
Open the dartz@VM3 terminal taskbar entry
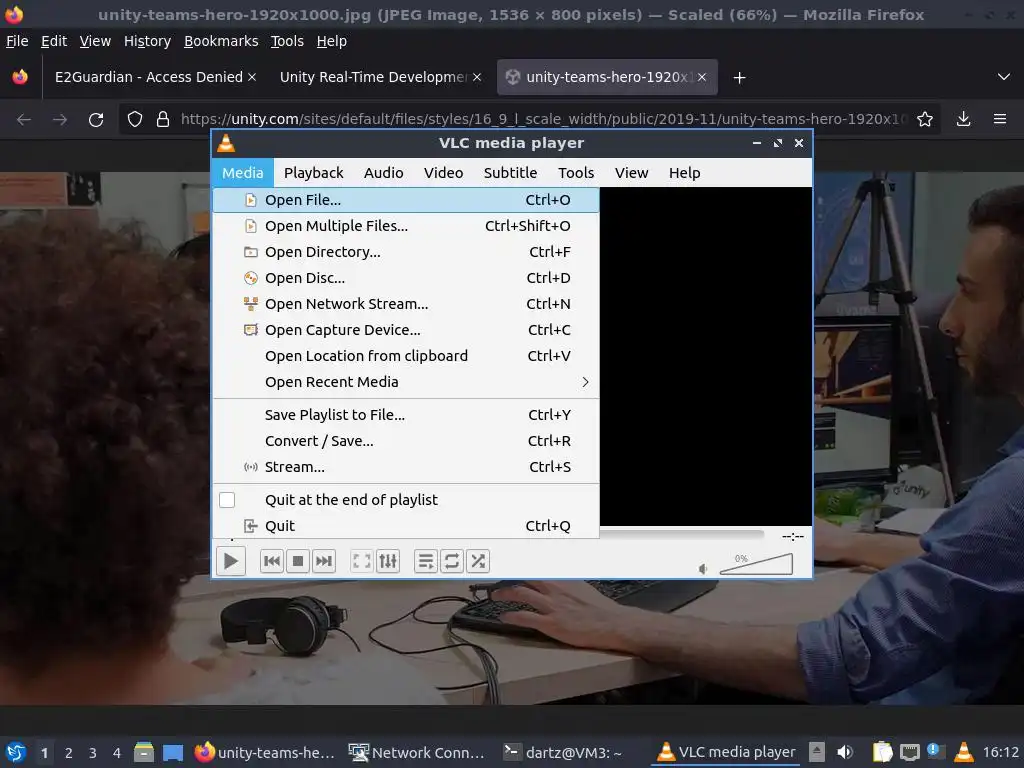[x=562, y=753]
